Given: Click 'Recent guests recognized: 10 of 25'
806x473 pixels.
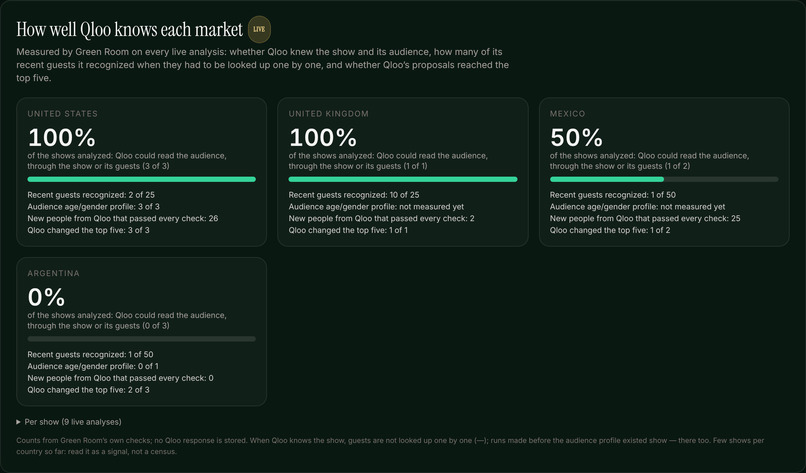Looking at the screenshot, I should (354, 195).
